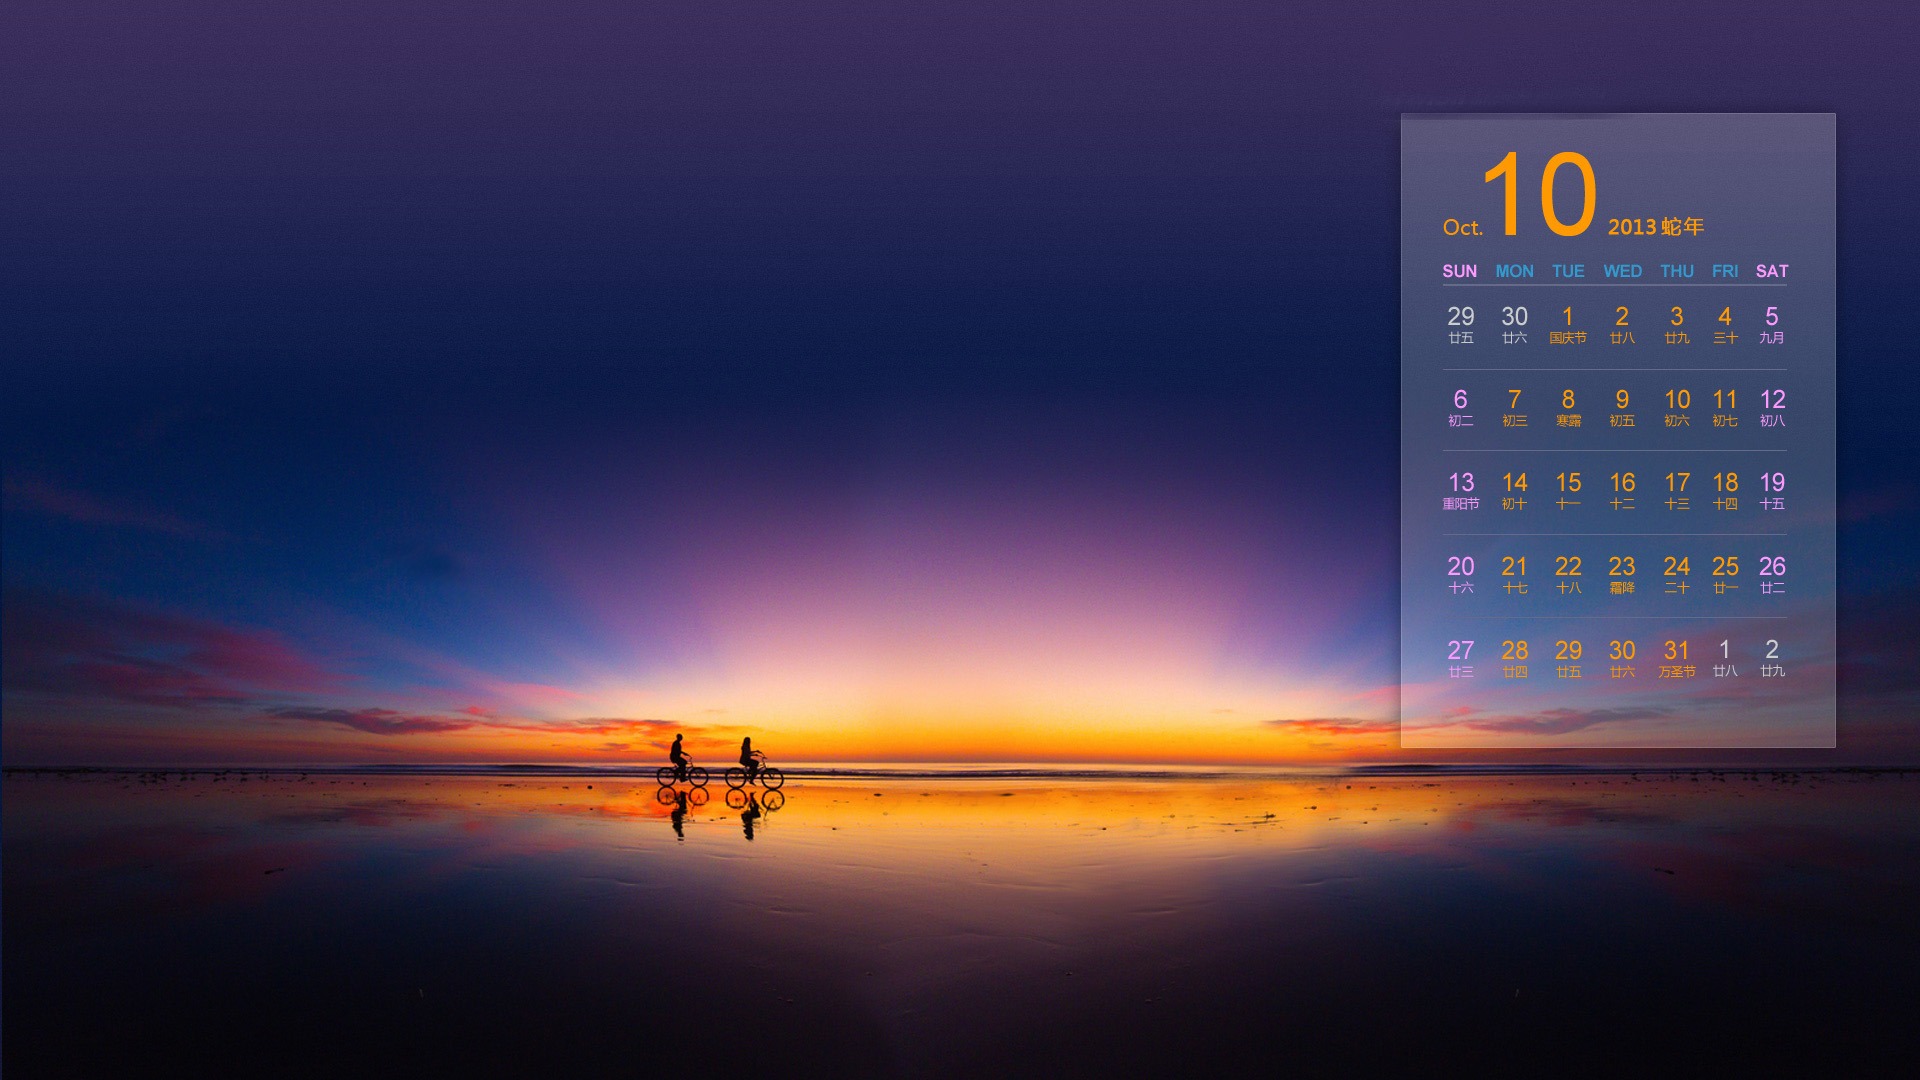Click October 19 in Saturday column
Viewport: 1920px width, 1080px height.
[x=1771, y=490]
